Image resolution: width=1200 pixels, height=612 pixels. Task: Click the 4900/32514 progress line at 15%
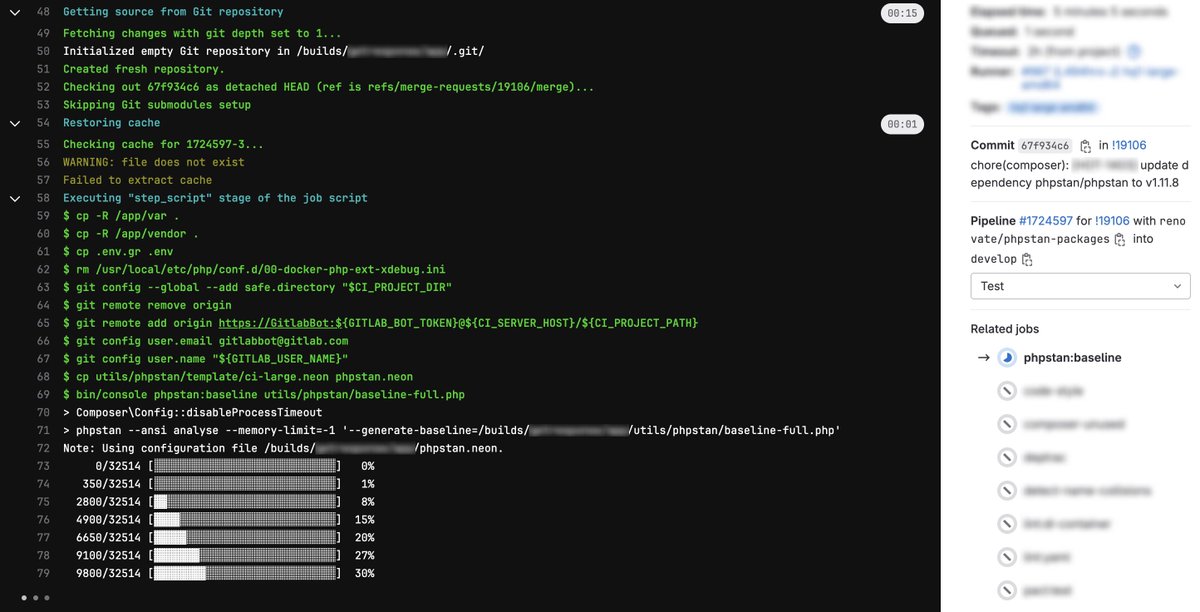coord(225,520)
